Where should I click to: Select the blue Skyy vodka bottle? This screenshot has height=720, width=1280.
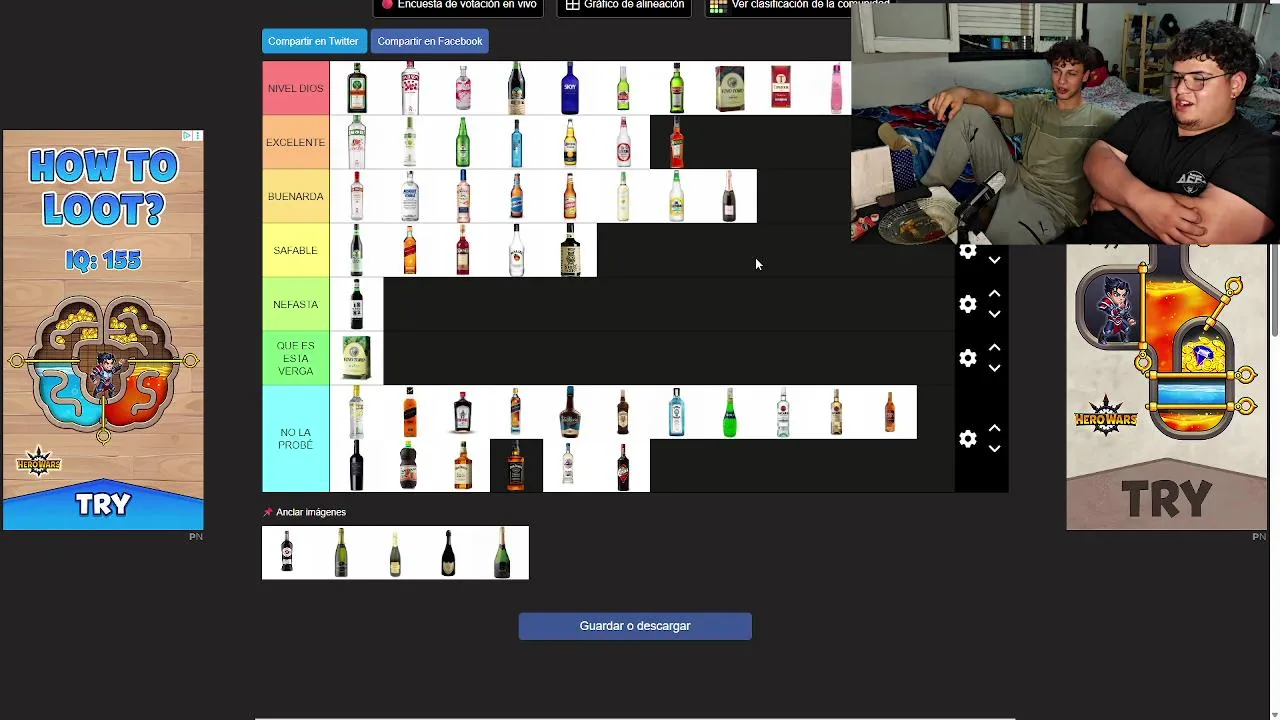(570, 88)
